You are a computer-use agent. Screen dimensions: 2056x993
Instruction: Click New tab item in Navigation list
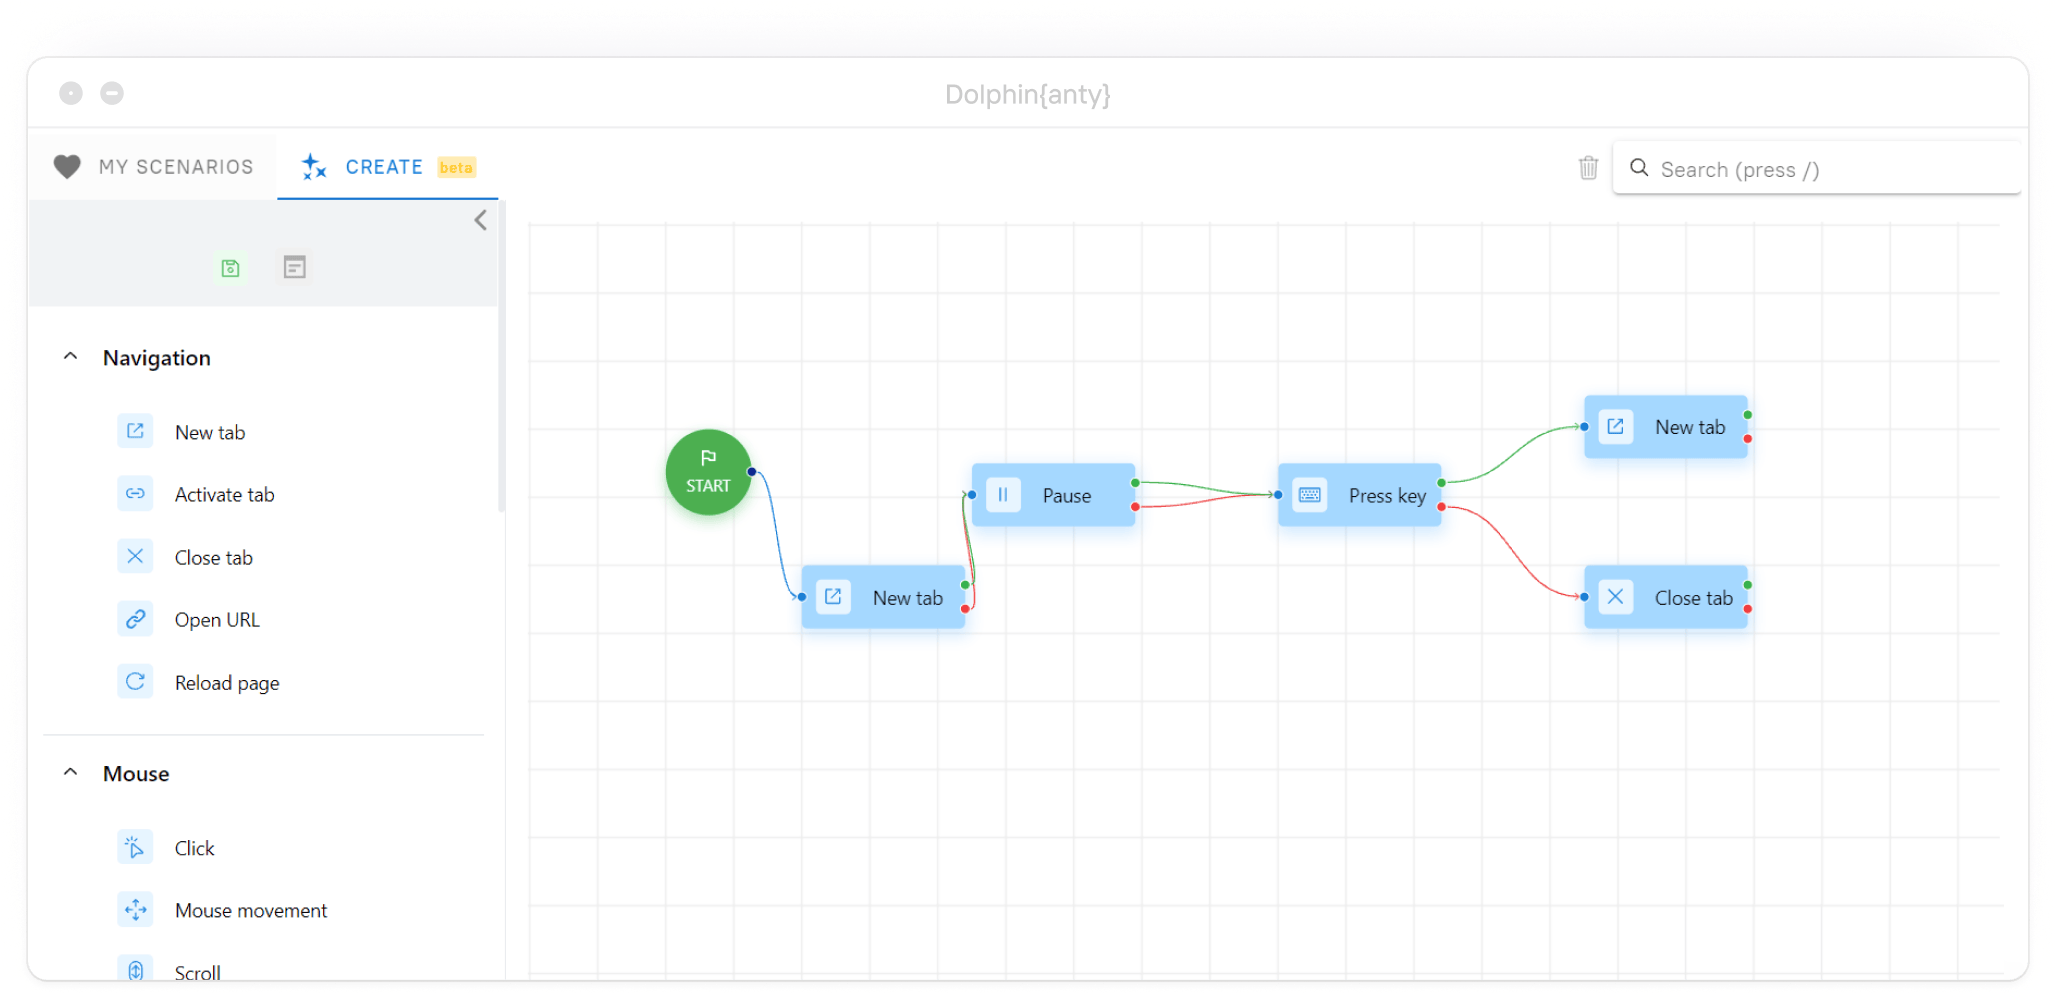[210, 432]
